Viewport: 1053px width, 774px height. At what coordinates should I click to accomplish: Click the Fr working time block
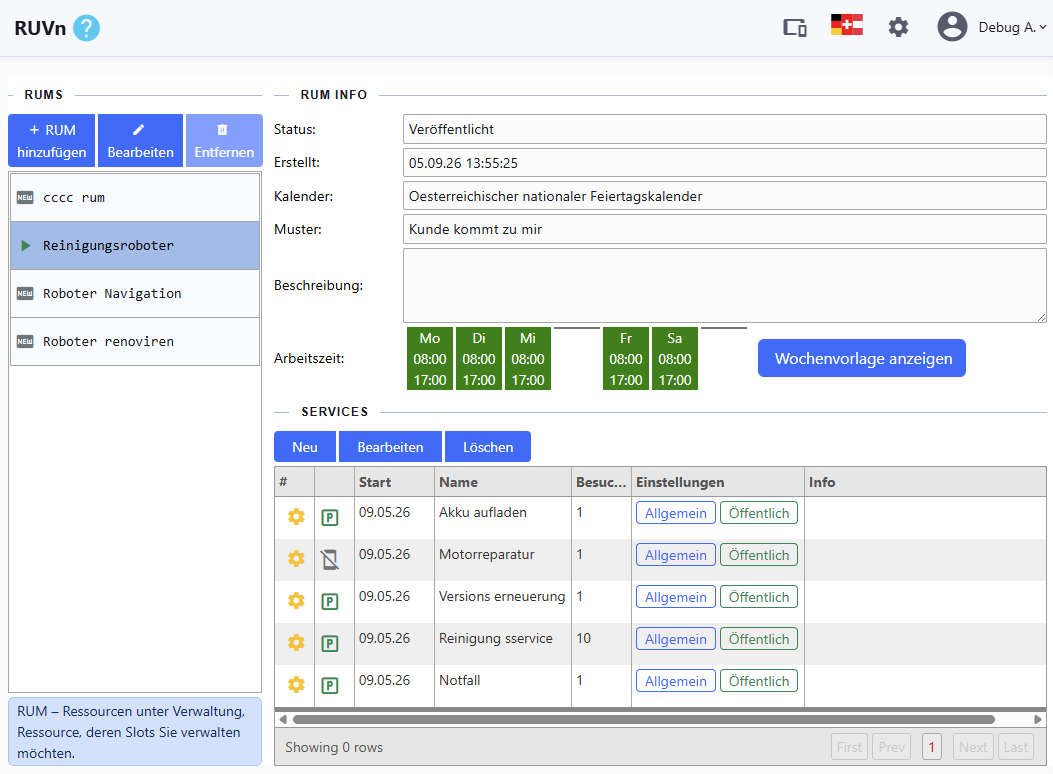pyautogui.click(x=626, y=358)
